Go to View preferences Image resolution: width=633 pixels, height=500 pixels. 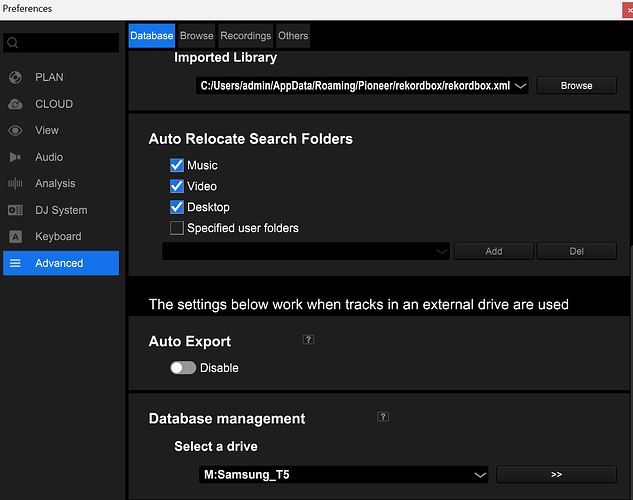click(61, 130)
